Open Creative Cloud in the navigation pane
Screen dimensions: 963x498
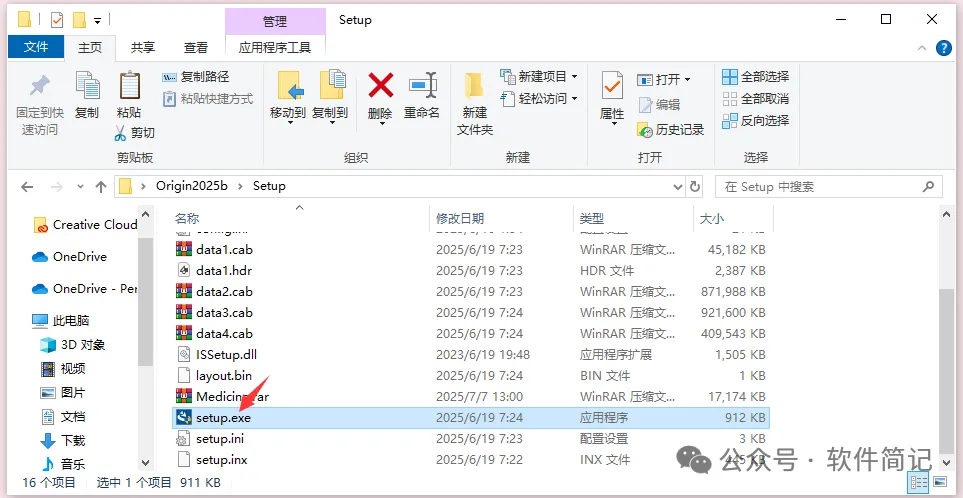pos(85,225)
